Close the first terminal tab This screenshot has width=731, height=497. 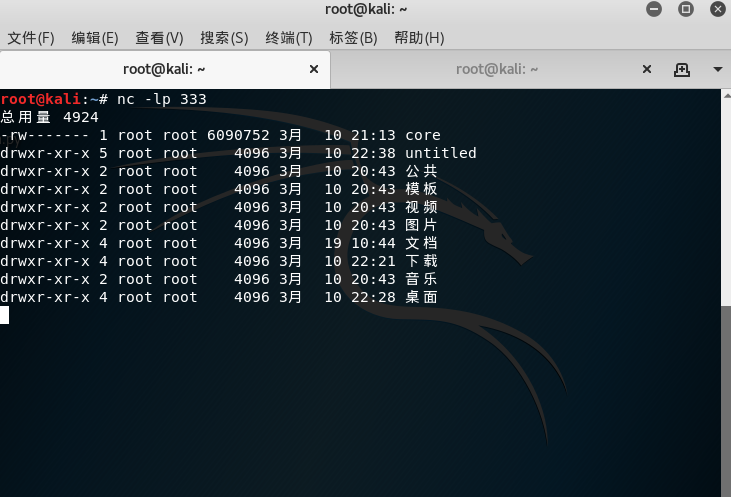[314, 69]
